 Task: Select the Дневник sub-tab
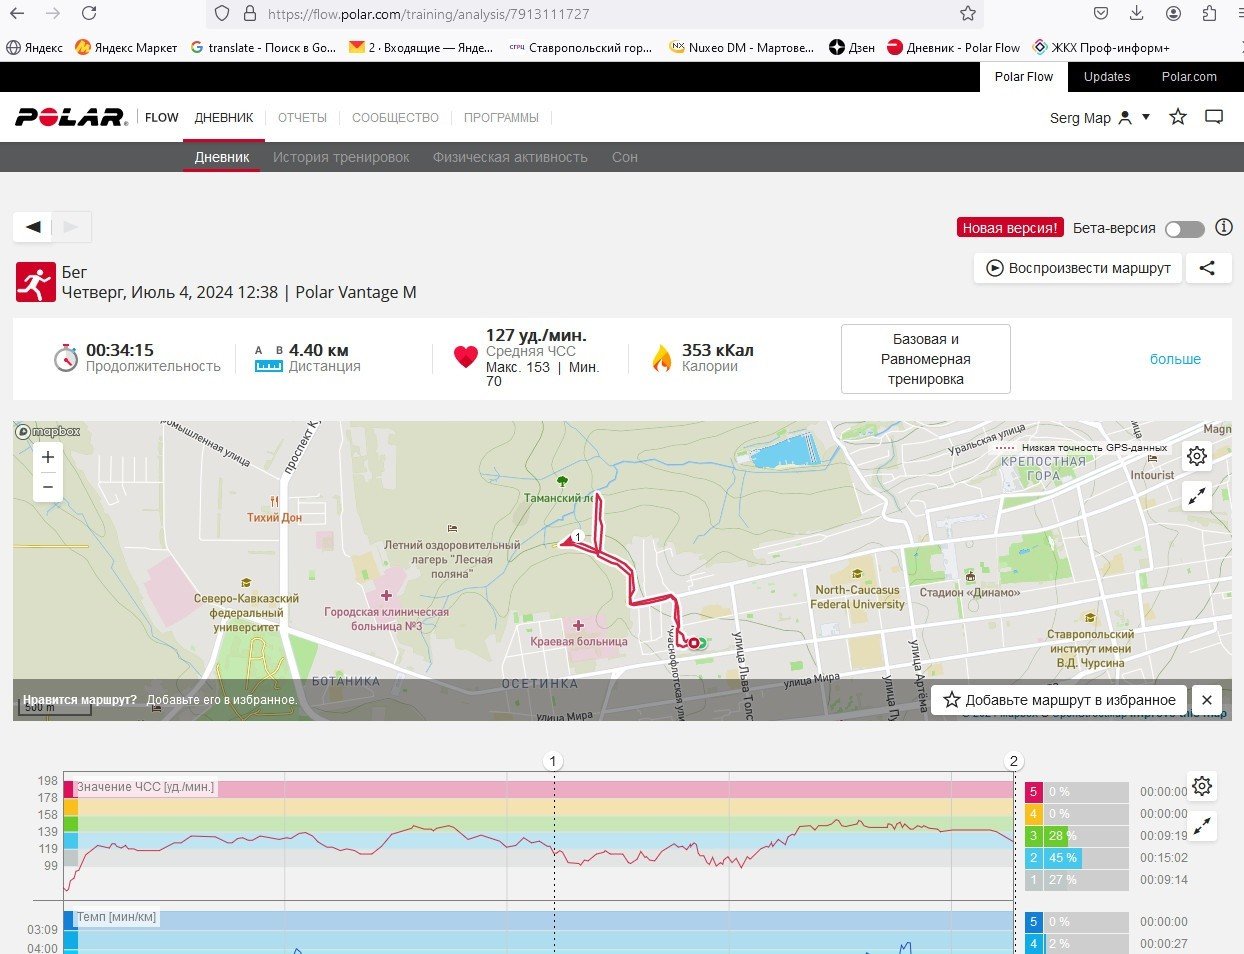click(x=222, y=157)
